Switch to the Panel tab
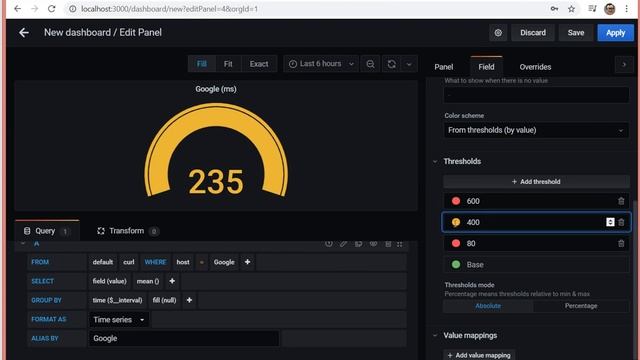 [444, 67]
